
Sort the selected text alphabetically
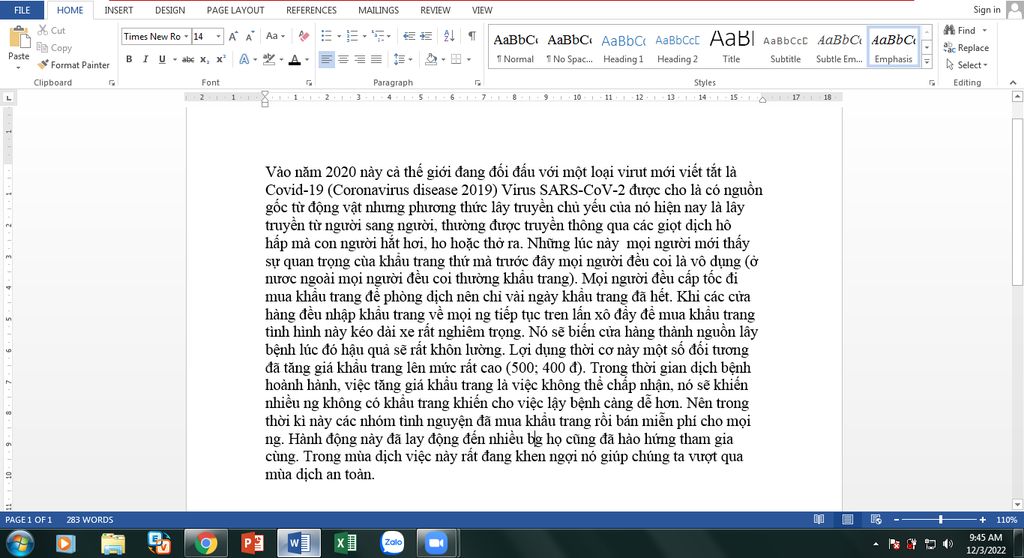[449, 36]
